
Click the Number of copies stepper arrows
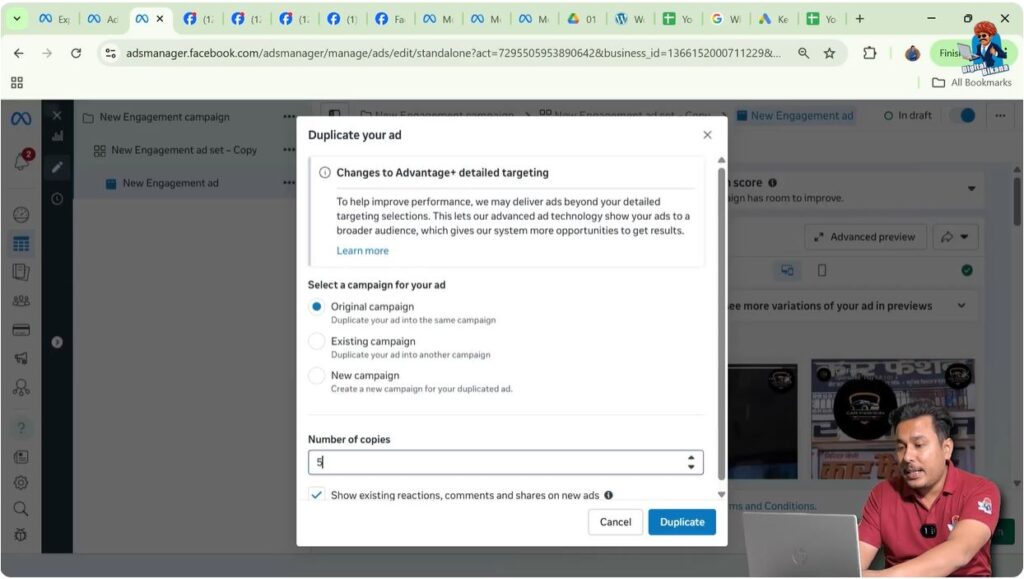[x=691, y=462]
